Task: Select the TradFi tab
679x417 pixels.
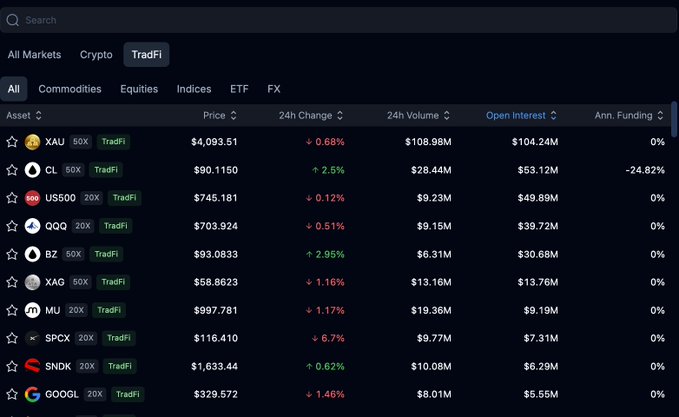Action: (146, 55)
